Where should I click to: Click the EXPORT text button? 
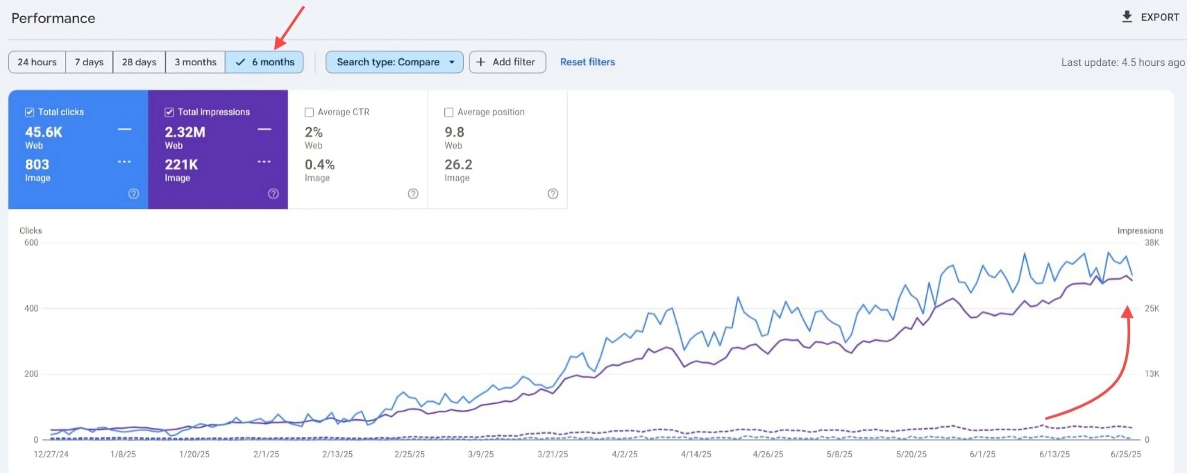(1160, 17)
